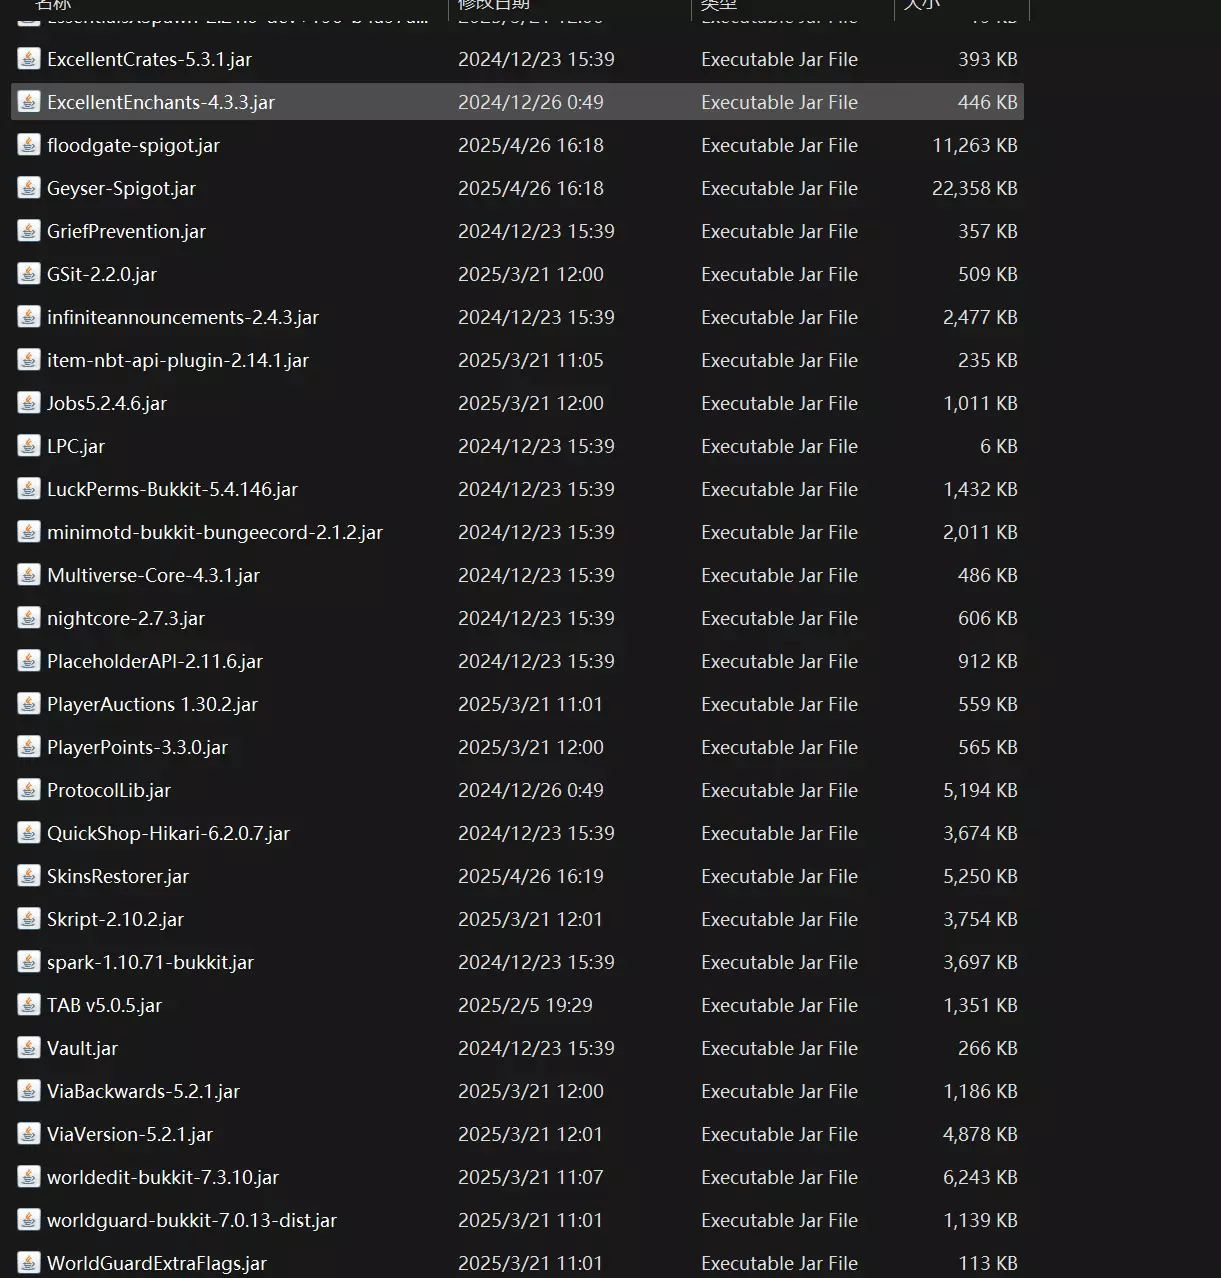This screenshot has width=1221, height=1278.
Task: Select the GSit-2.2.0.jar file icon
Action: [x=29, y=274]
